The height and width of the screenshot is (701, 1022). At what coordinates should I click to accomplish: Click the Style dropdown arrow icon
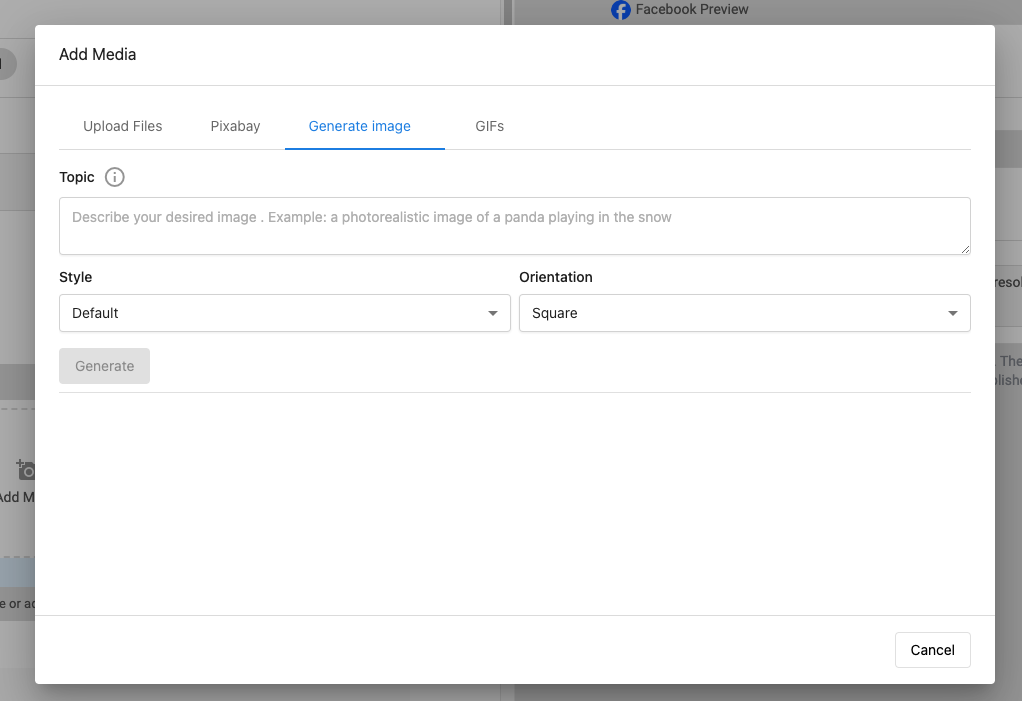492,313
